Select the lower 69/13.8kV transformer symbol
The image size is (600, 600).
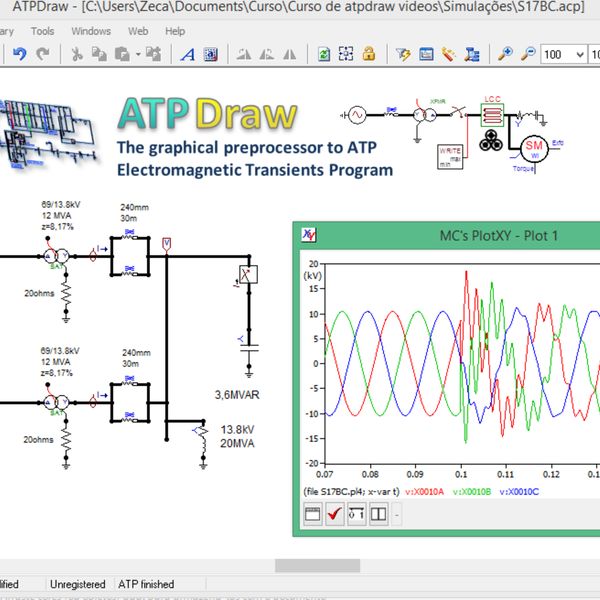coord(57,403)
